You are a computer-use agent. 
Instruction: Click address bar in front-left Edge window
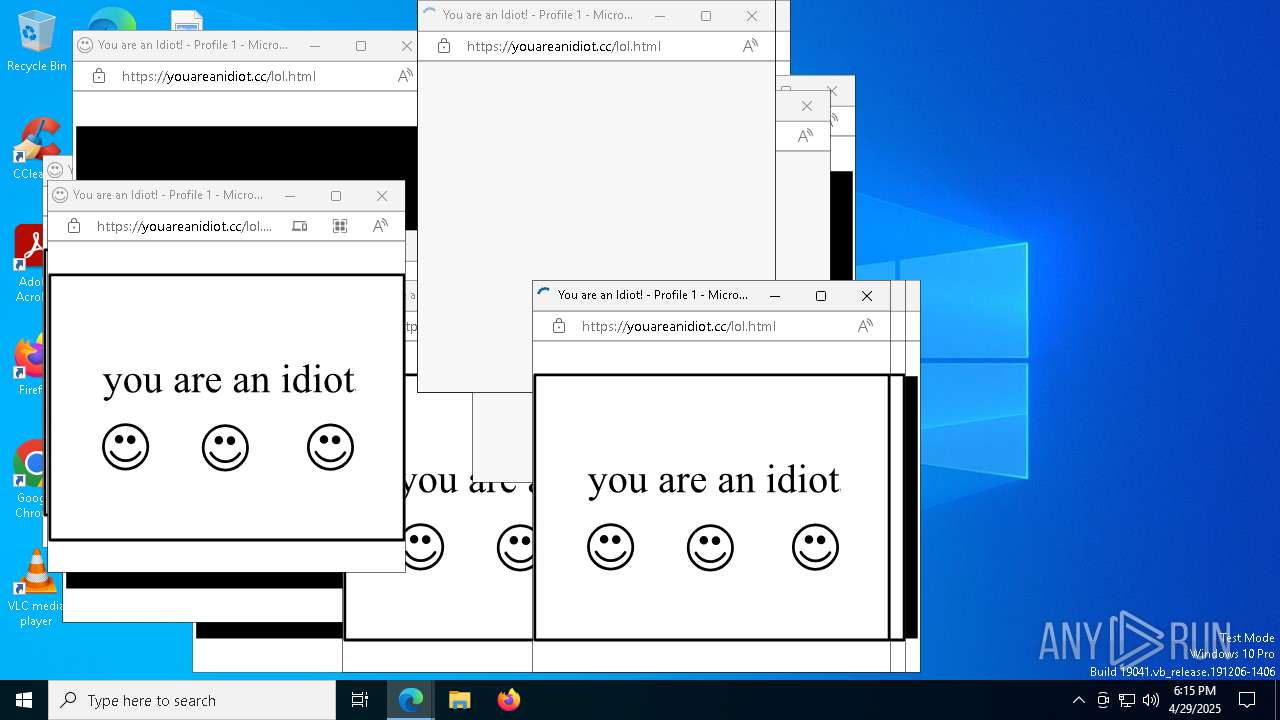coord(184,226)
